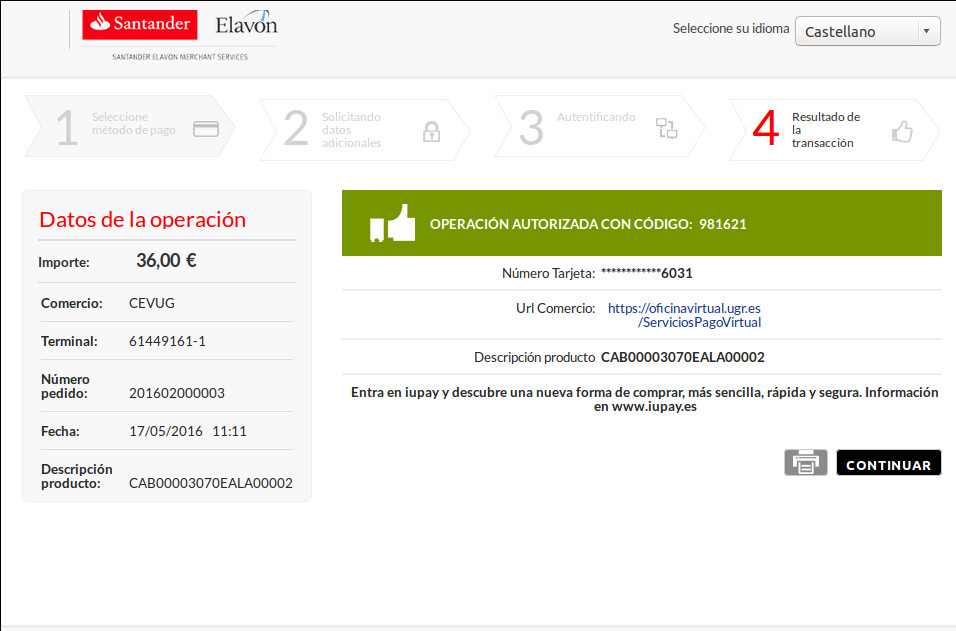Open the Castellano language dropdown

[867, 32]
